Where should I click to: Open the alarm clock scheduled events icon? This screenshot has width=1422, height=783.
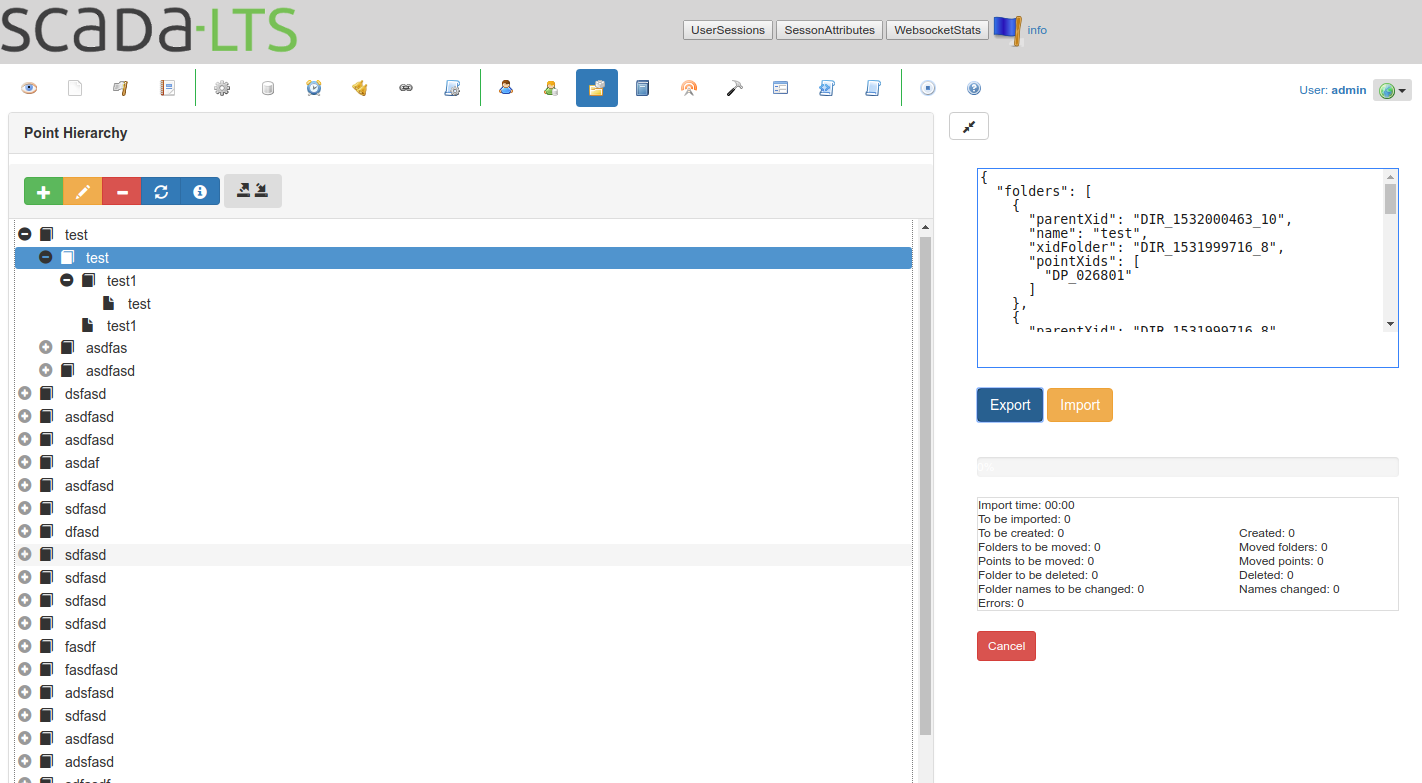click(314, 88)
